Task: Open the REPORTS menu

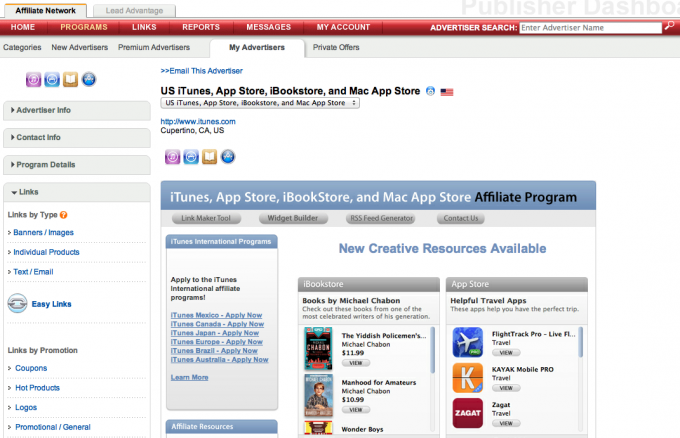Action: [x=201, y=27]
